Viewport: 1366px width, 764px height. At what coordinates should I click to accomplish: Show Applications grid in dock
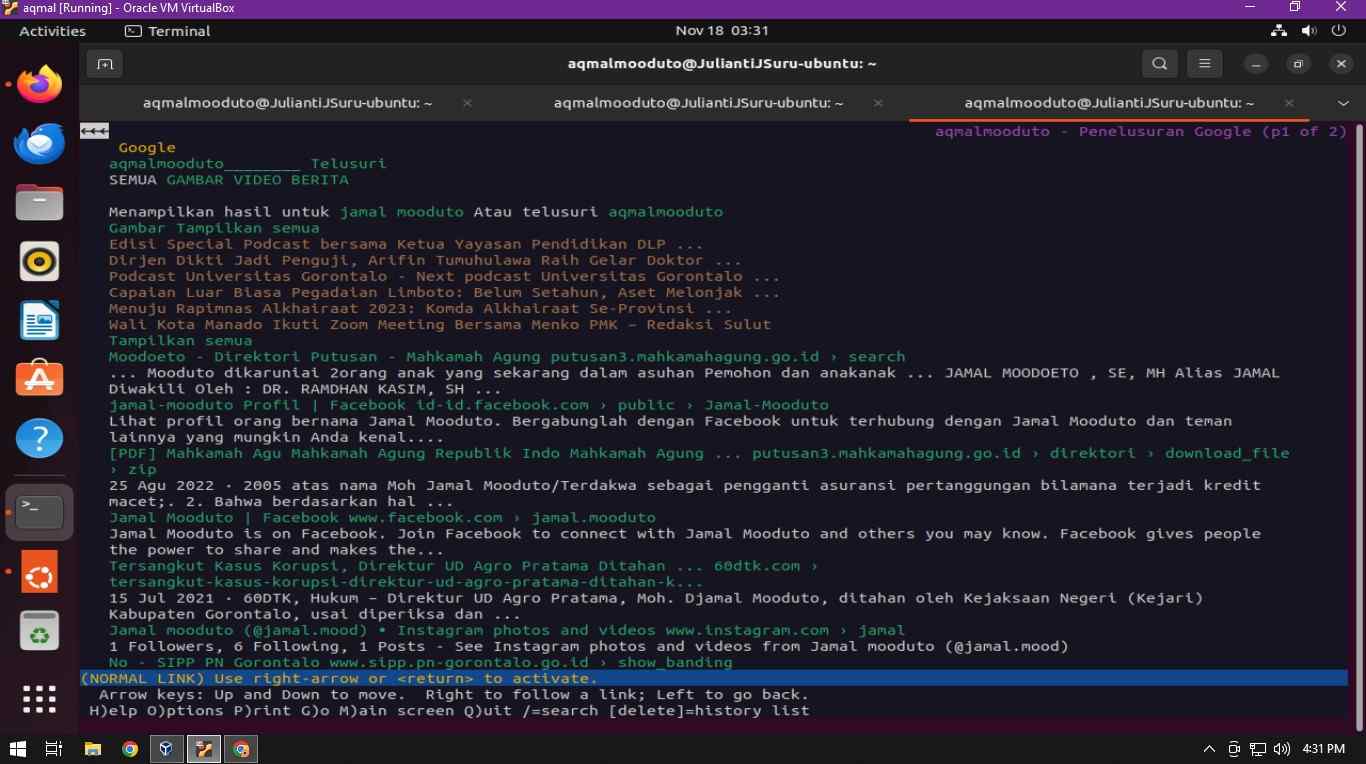click(x=39, y=698)
